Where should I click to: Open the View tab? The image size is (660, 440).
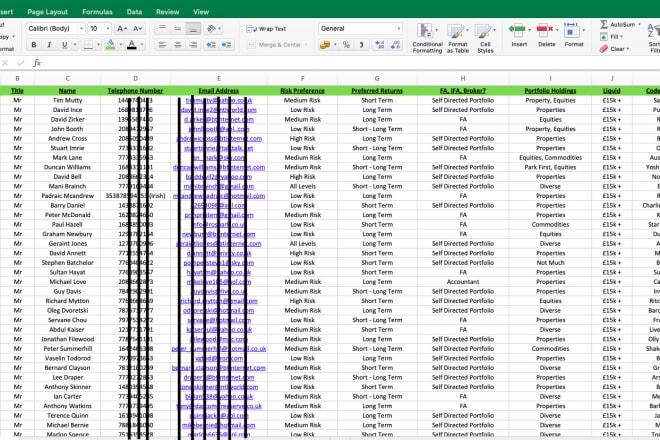coord(201,12)
